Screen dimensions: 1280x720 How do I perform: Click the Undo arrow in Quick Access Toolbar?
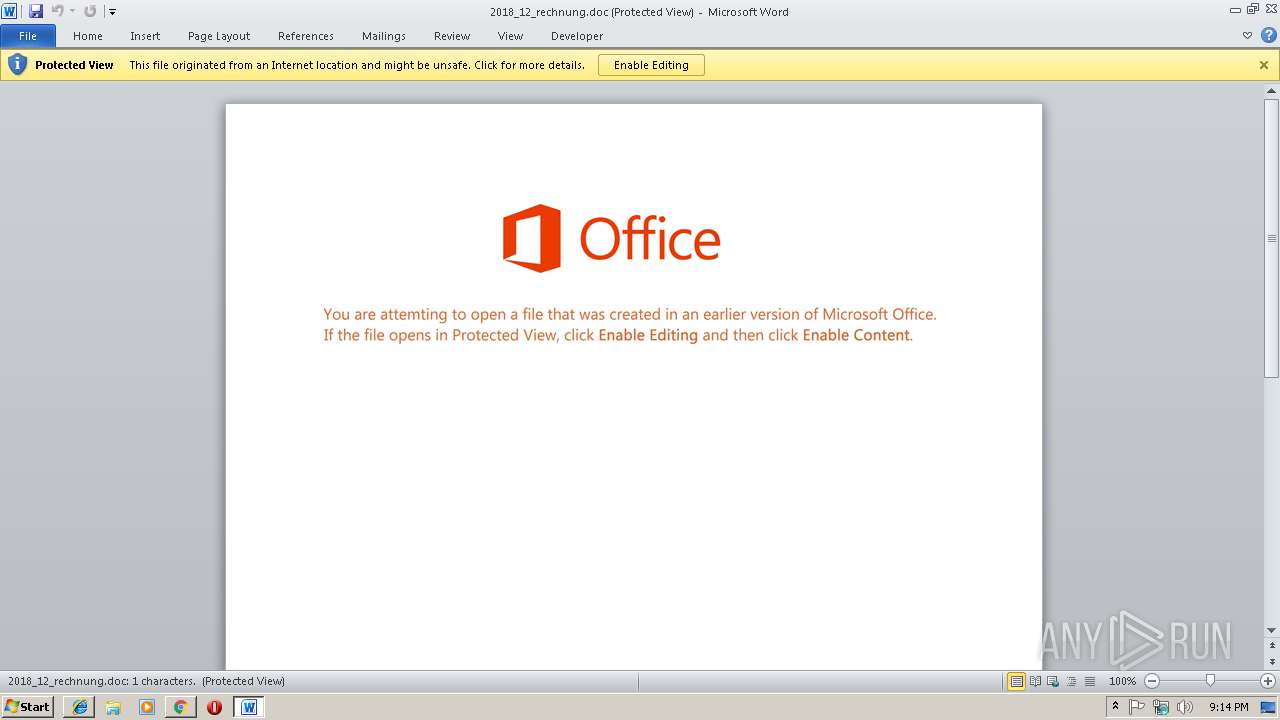pyautogui.click(x=58, y=11)
